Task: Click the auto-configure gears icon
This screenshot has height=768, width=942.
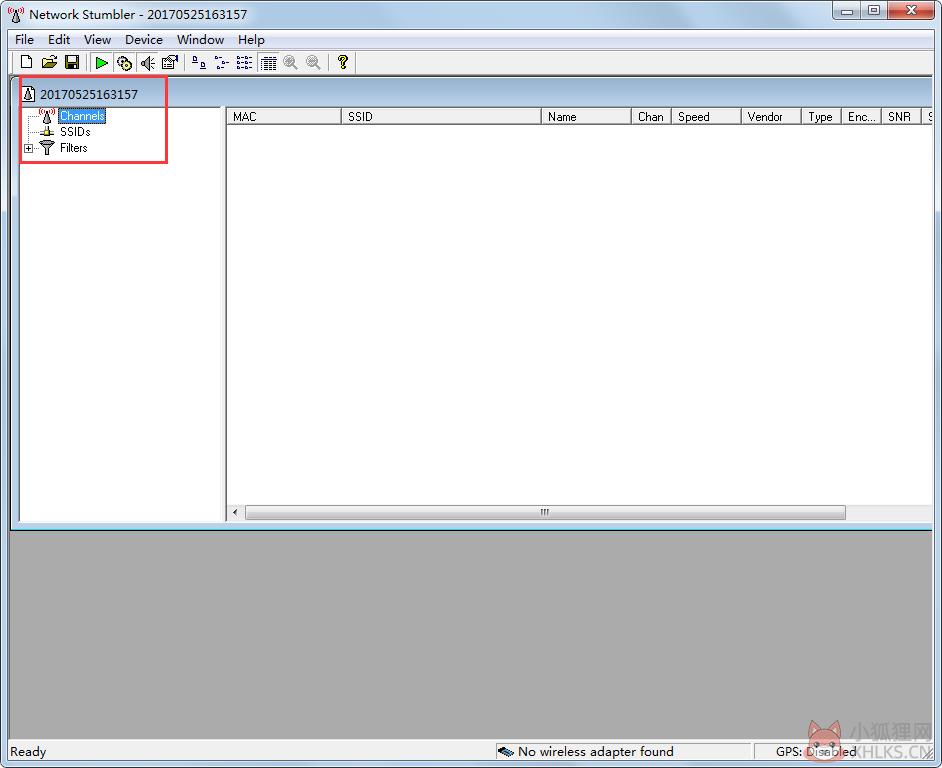Action: coord(124,62)
